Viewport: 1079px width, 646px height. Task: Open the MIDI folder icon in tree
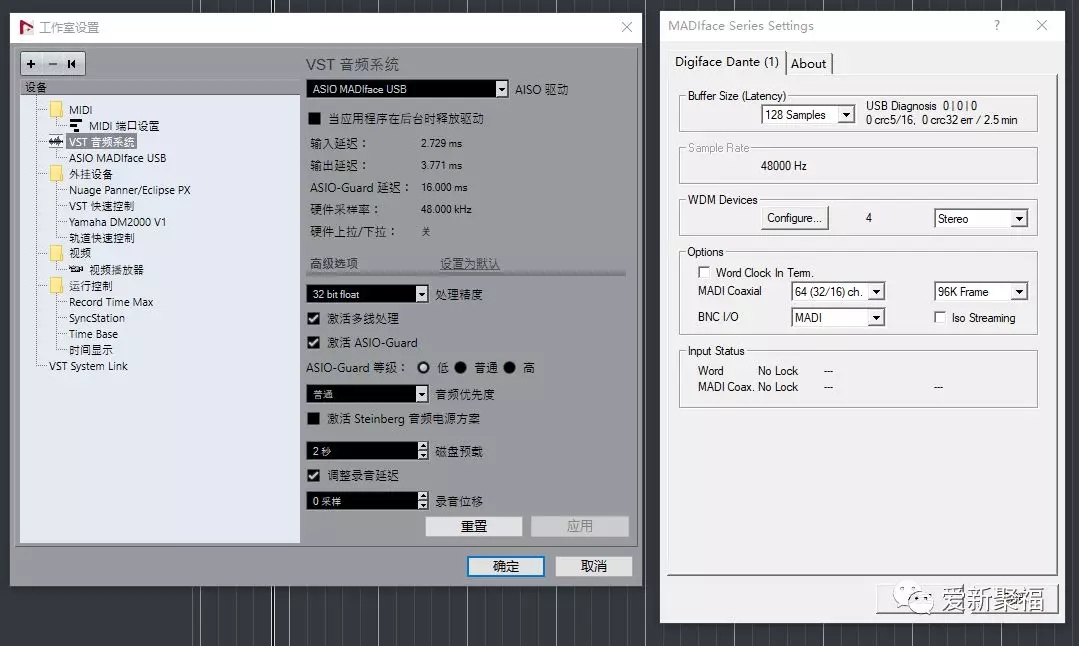pos(56,110)
